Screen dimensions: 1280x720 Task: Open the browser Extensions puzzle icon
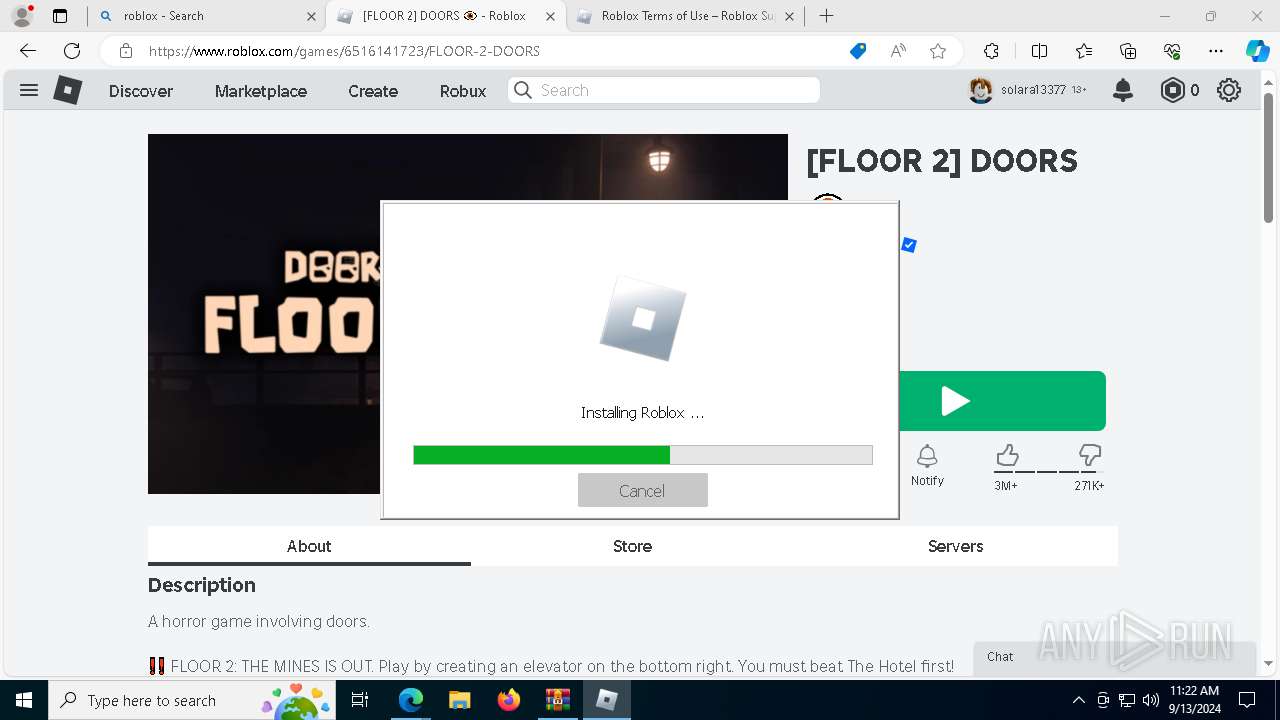(x=991, y=51)
